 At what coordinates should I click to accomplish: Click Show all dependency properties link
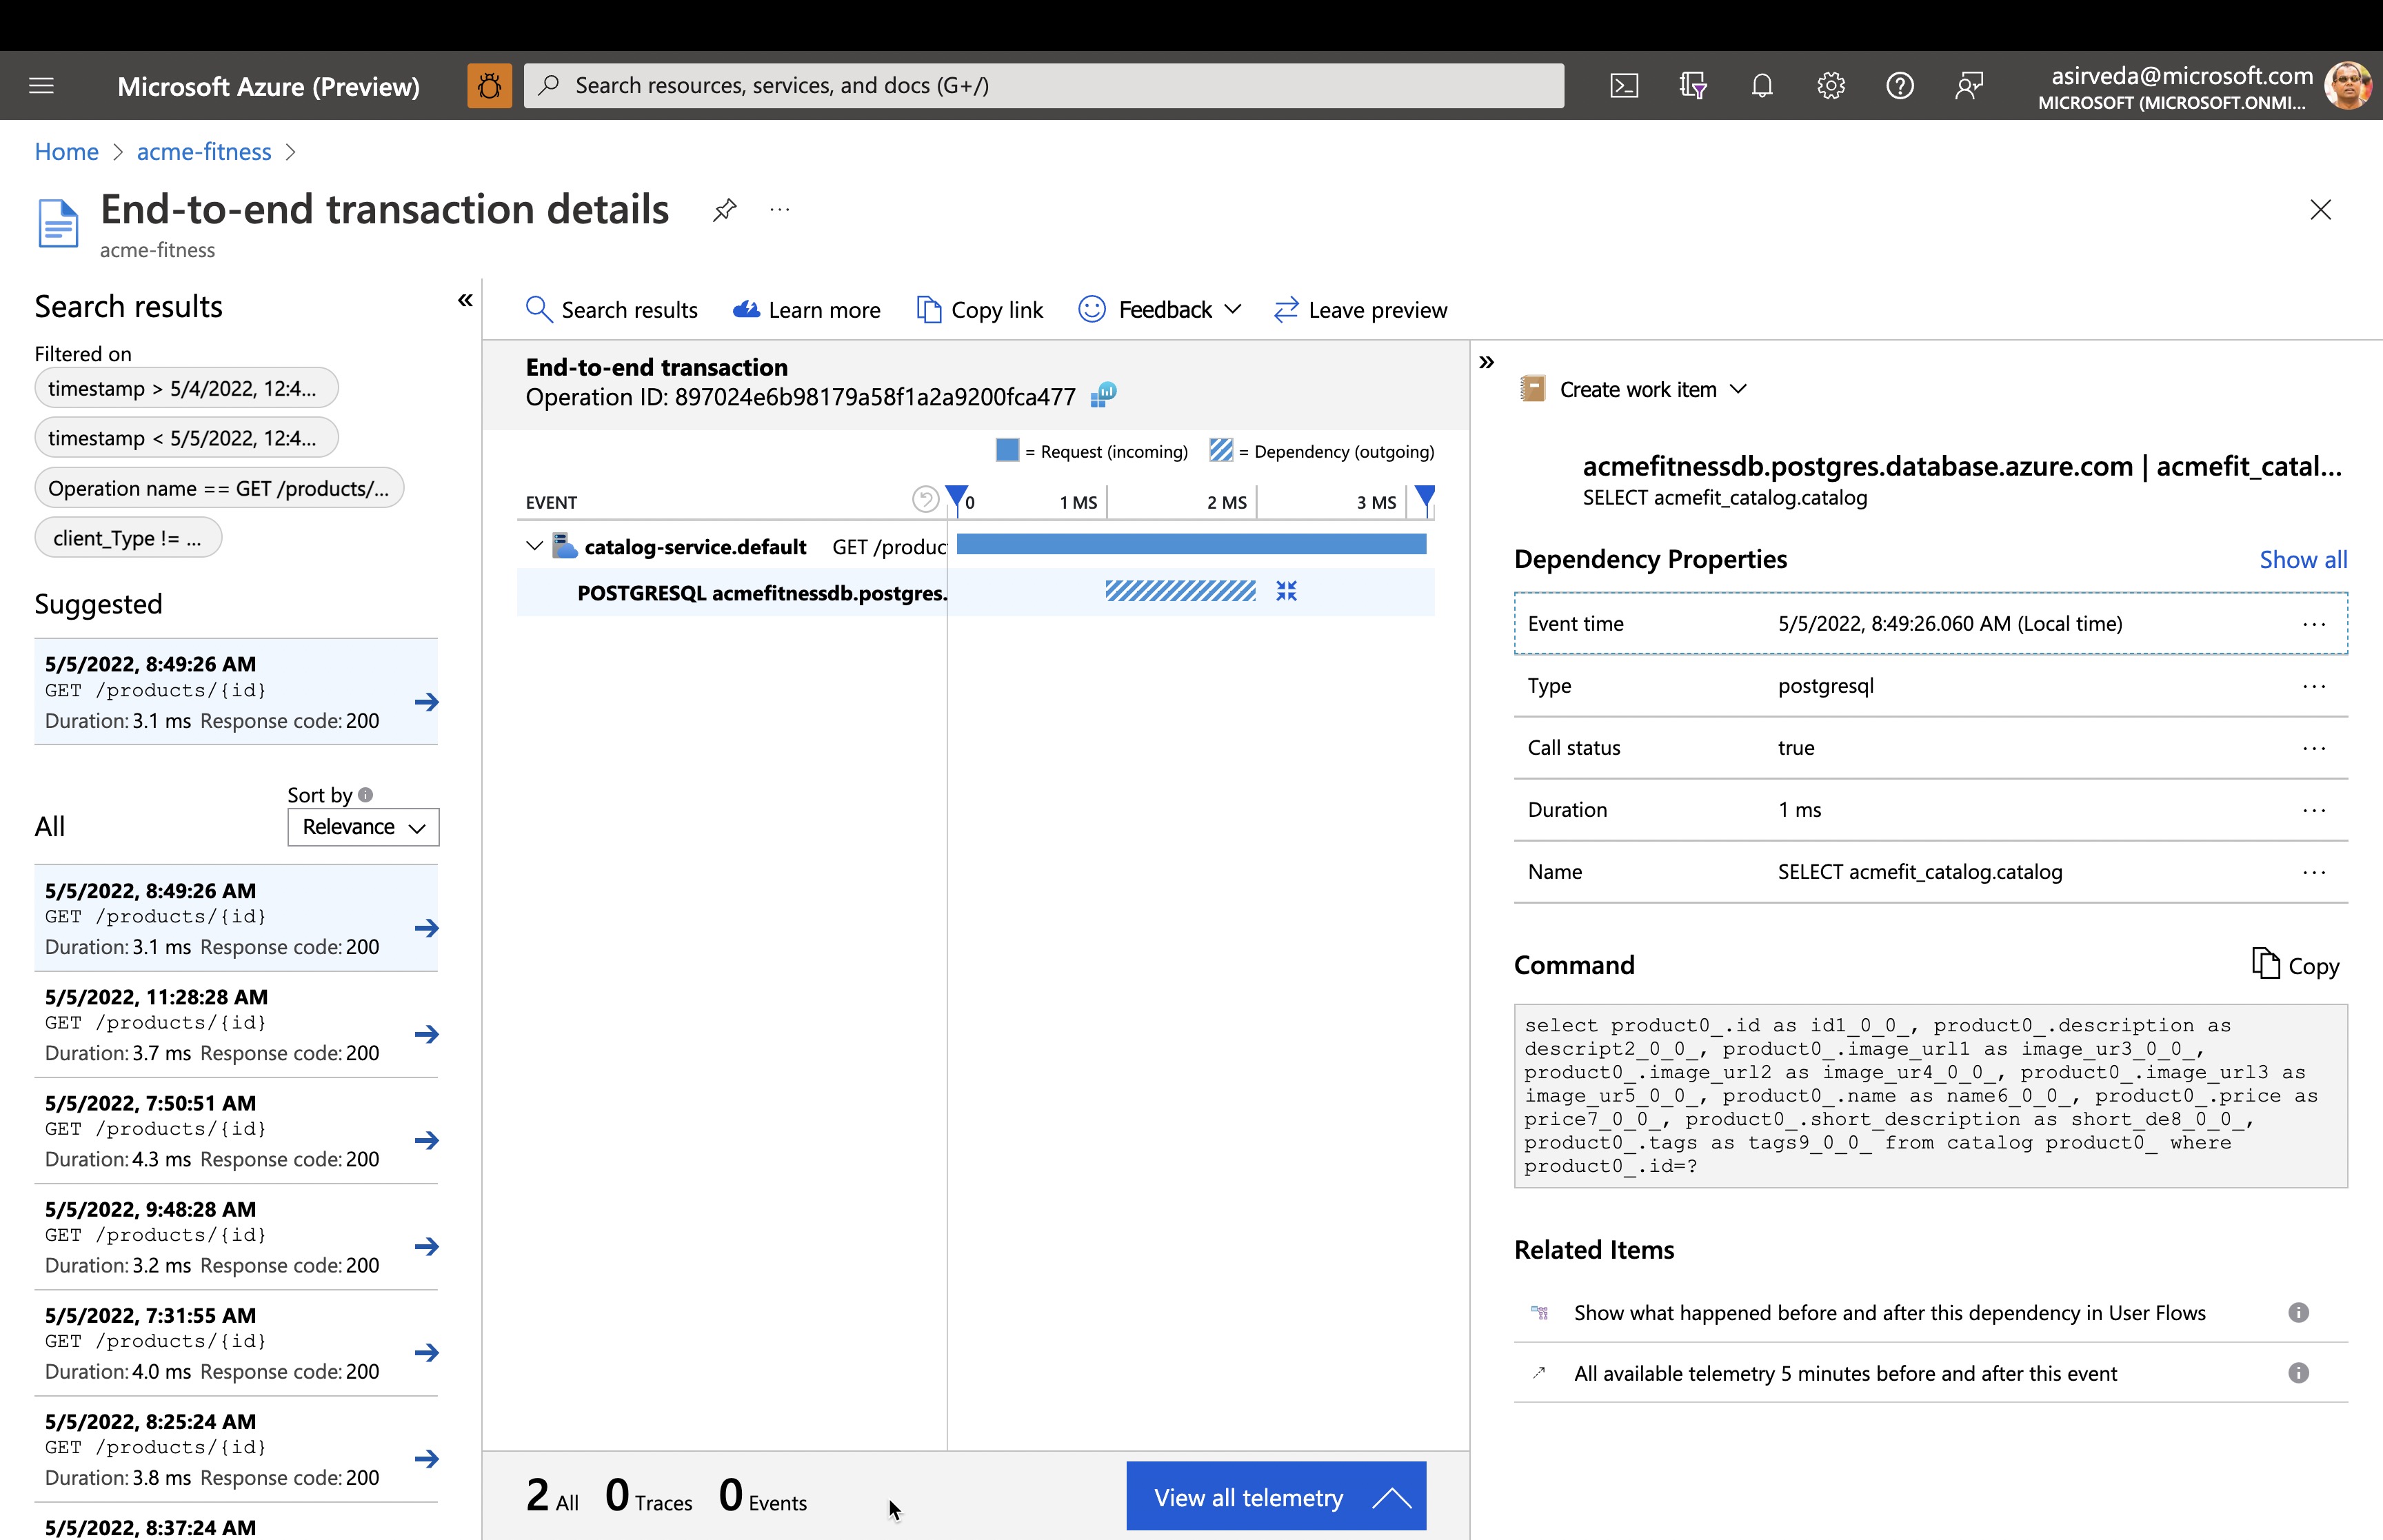pyautogui.click(x=2302, y=559)
